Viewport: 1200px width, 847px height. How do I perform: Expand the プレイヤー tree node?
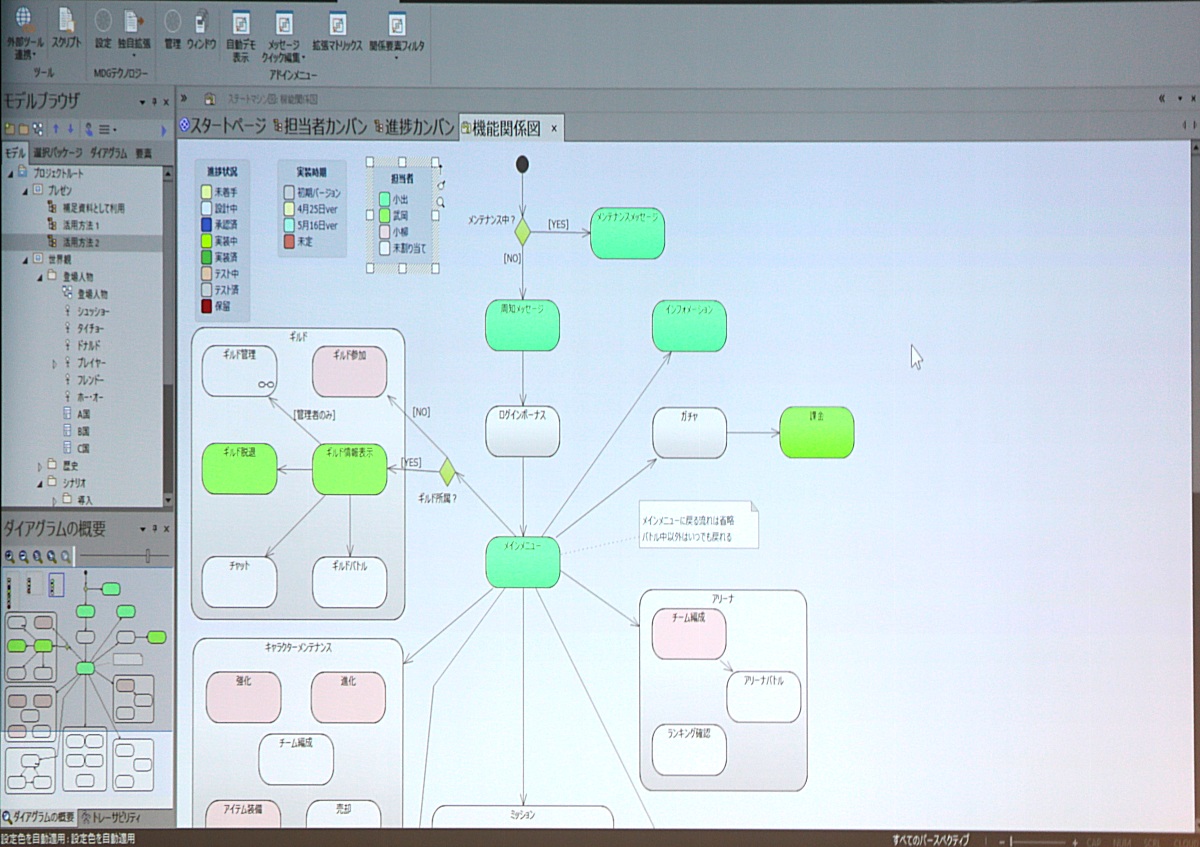coord(55,363)
